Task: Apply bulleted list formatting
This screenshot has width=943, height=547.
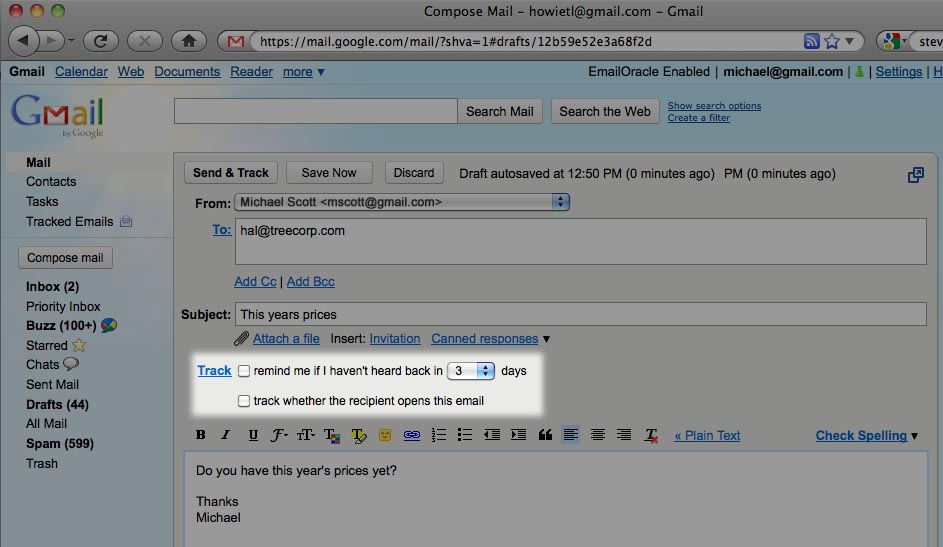Action: coord(465,435)
